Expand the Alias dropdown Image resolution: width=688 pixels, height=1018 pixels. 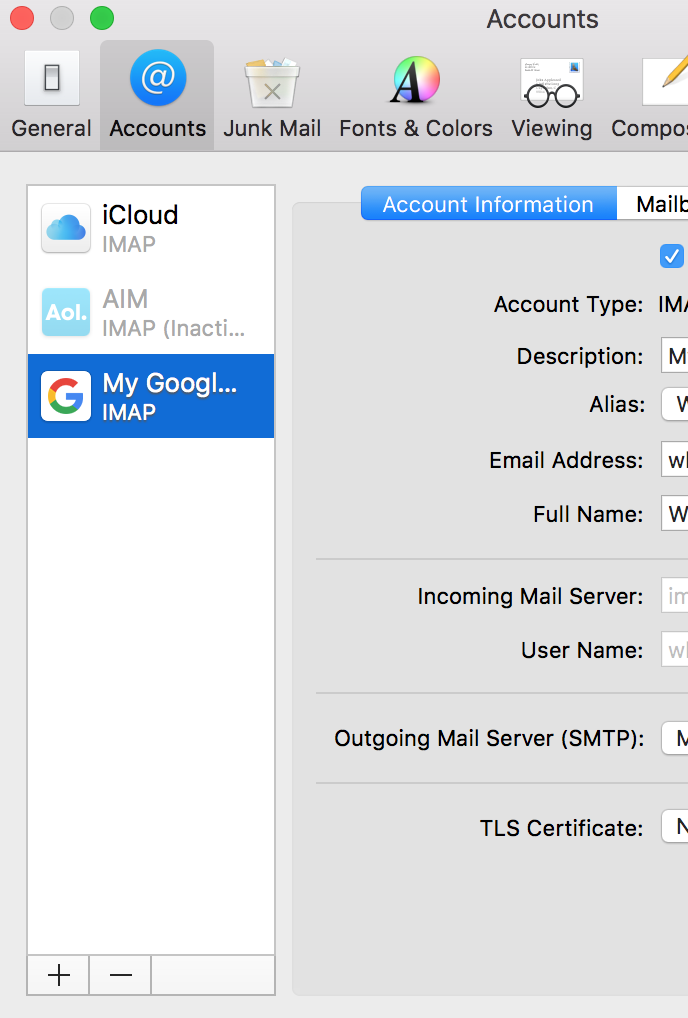point(675,404)
